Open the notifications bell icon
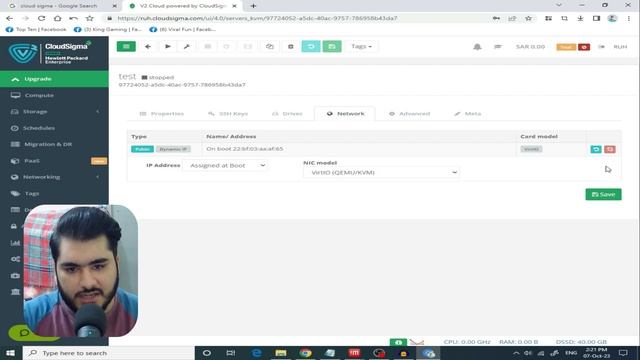Image resolution: width=640 pixels, height=360 pixels. pyautogui.click(x=477, y=47)
